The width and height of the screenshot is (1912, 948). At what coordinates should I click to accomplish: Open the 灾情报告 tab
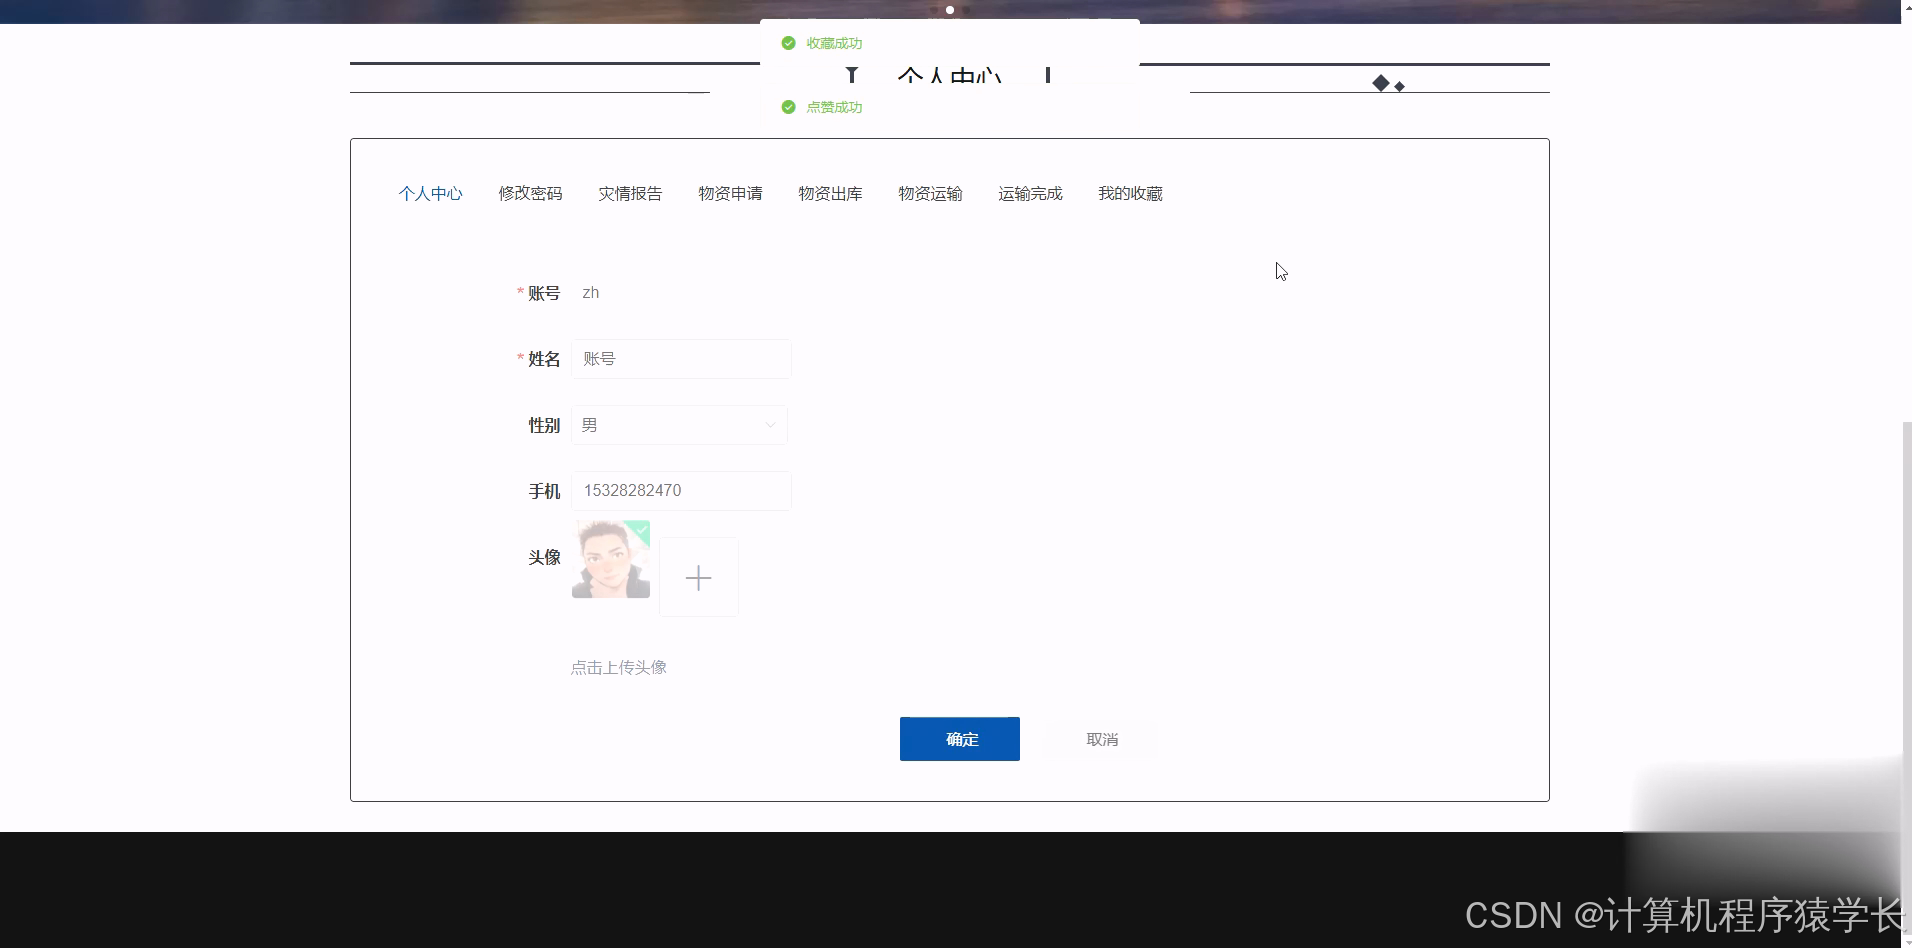coord(629,193)
